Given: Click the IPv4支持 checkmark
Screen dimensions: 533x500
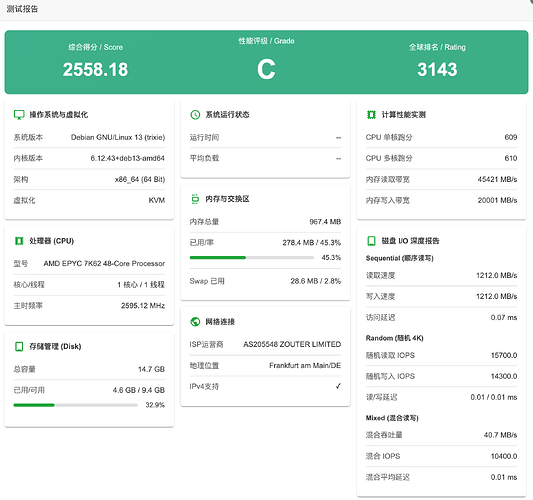Looking at the screenshot, I should click(x=338, y=386).
